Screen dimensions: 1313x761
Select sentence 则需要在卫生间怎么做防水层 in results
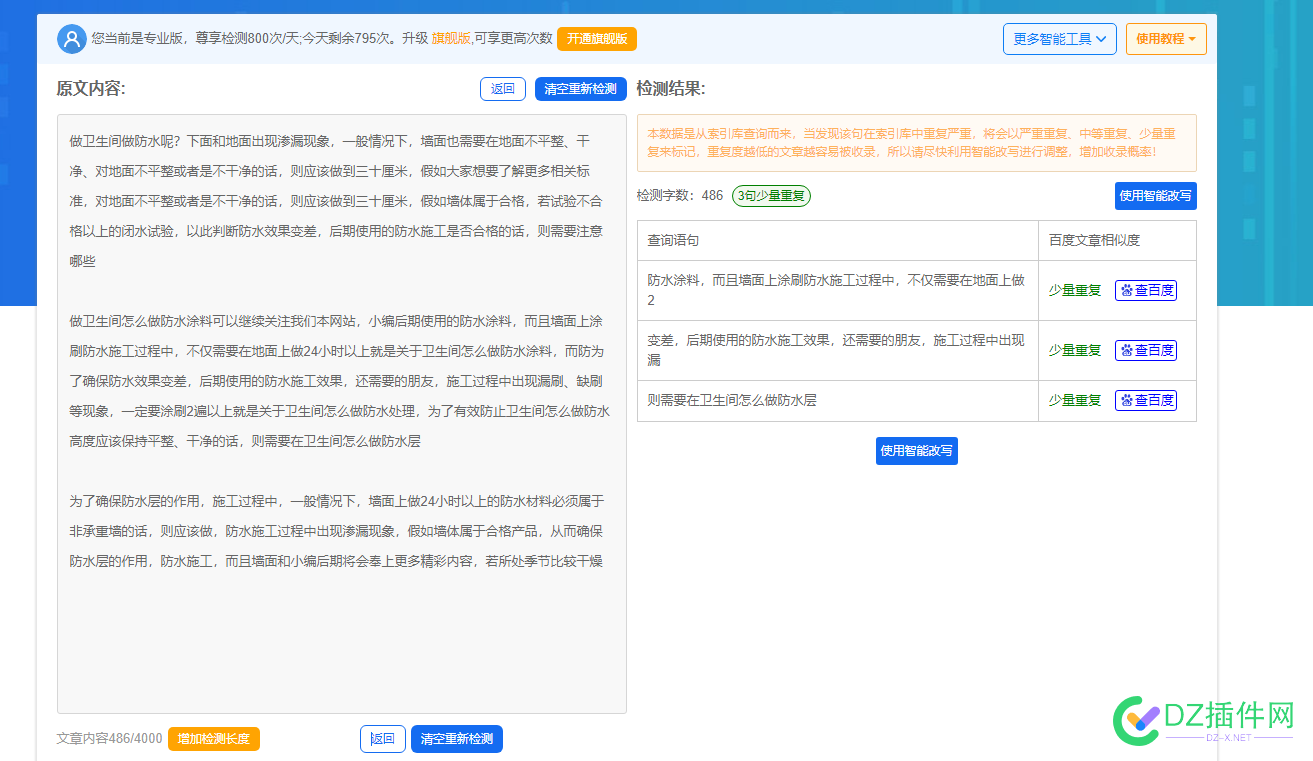pos(732,401)
